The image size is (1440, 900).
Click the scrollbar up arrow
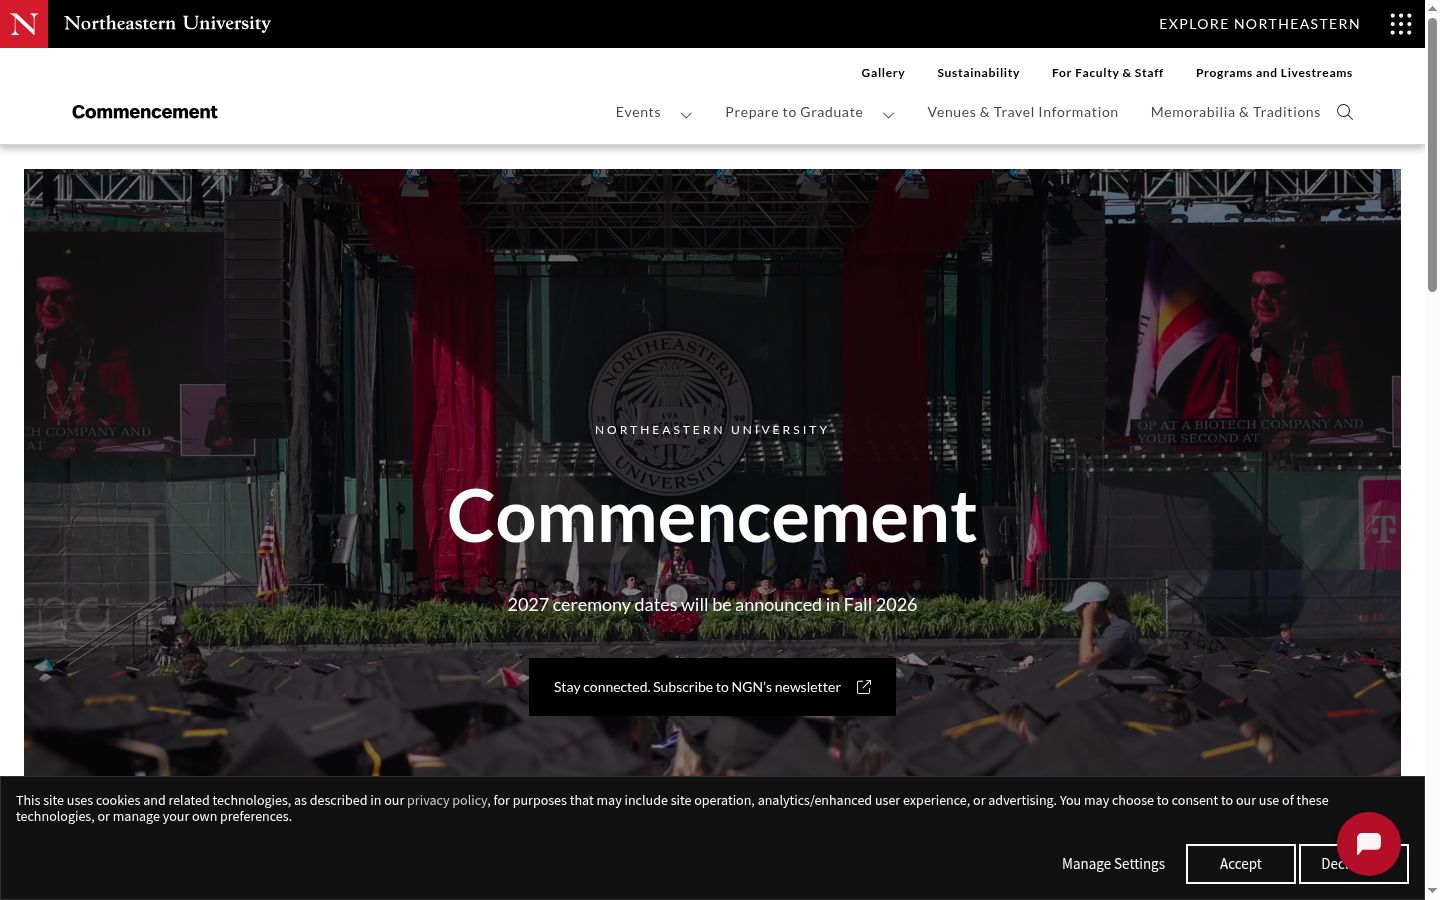(1432, 8)
